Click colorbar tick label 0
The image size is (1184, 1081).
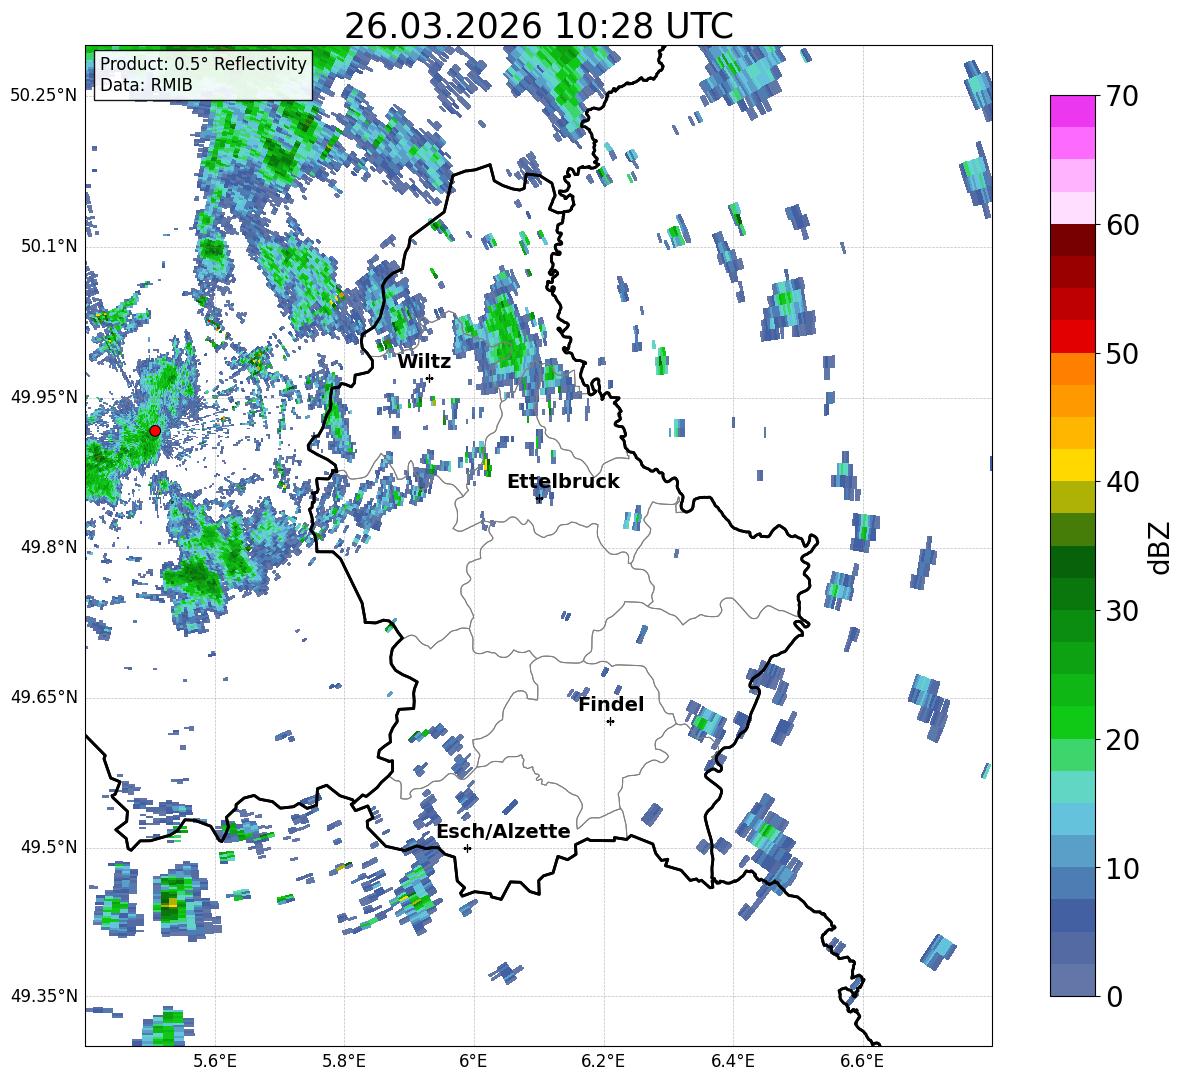(1114, 996)
